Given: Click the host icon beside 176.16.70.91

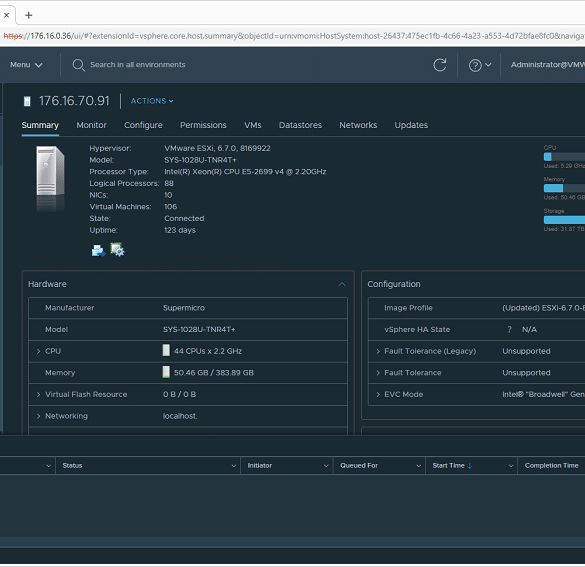Looking at the screenshot, I should [x=27, y=101].
